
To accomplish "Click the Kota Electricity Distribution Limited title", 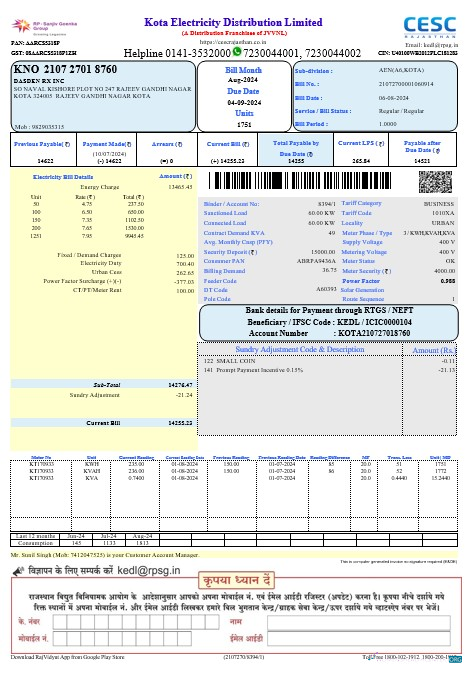I will [x=233, y=22].
